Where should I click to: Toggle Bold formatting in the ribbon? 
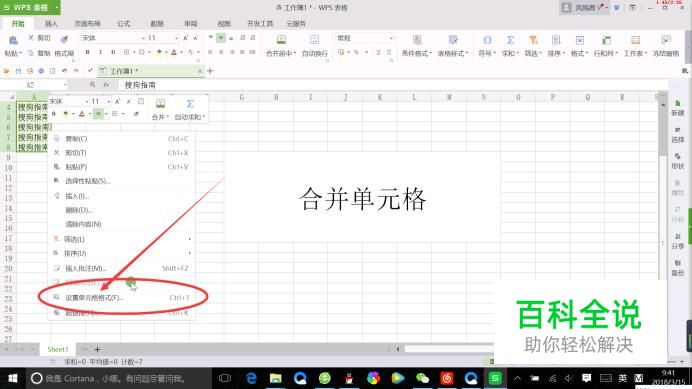(88, 52)
